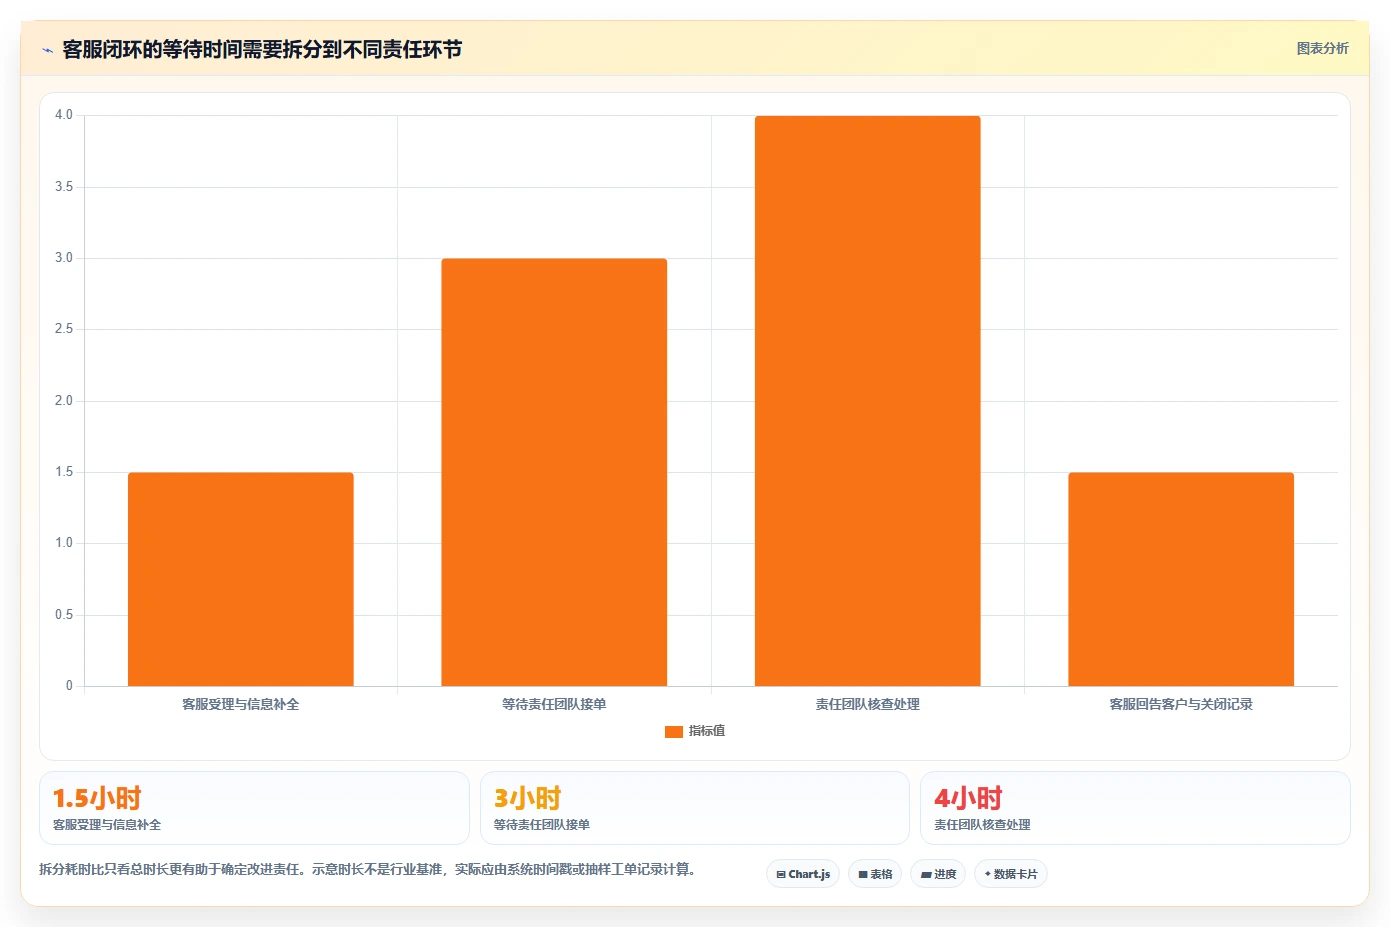Click the 客服回告客户与关闭记录 bar

click(x=1181, y=579)
